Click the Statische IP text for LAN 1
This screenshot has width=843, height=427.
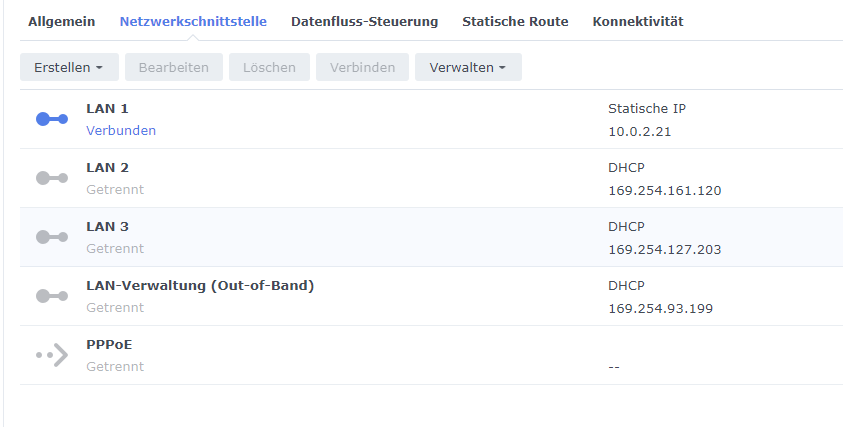point(647,108)
